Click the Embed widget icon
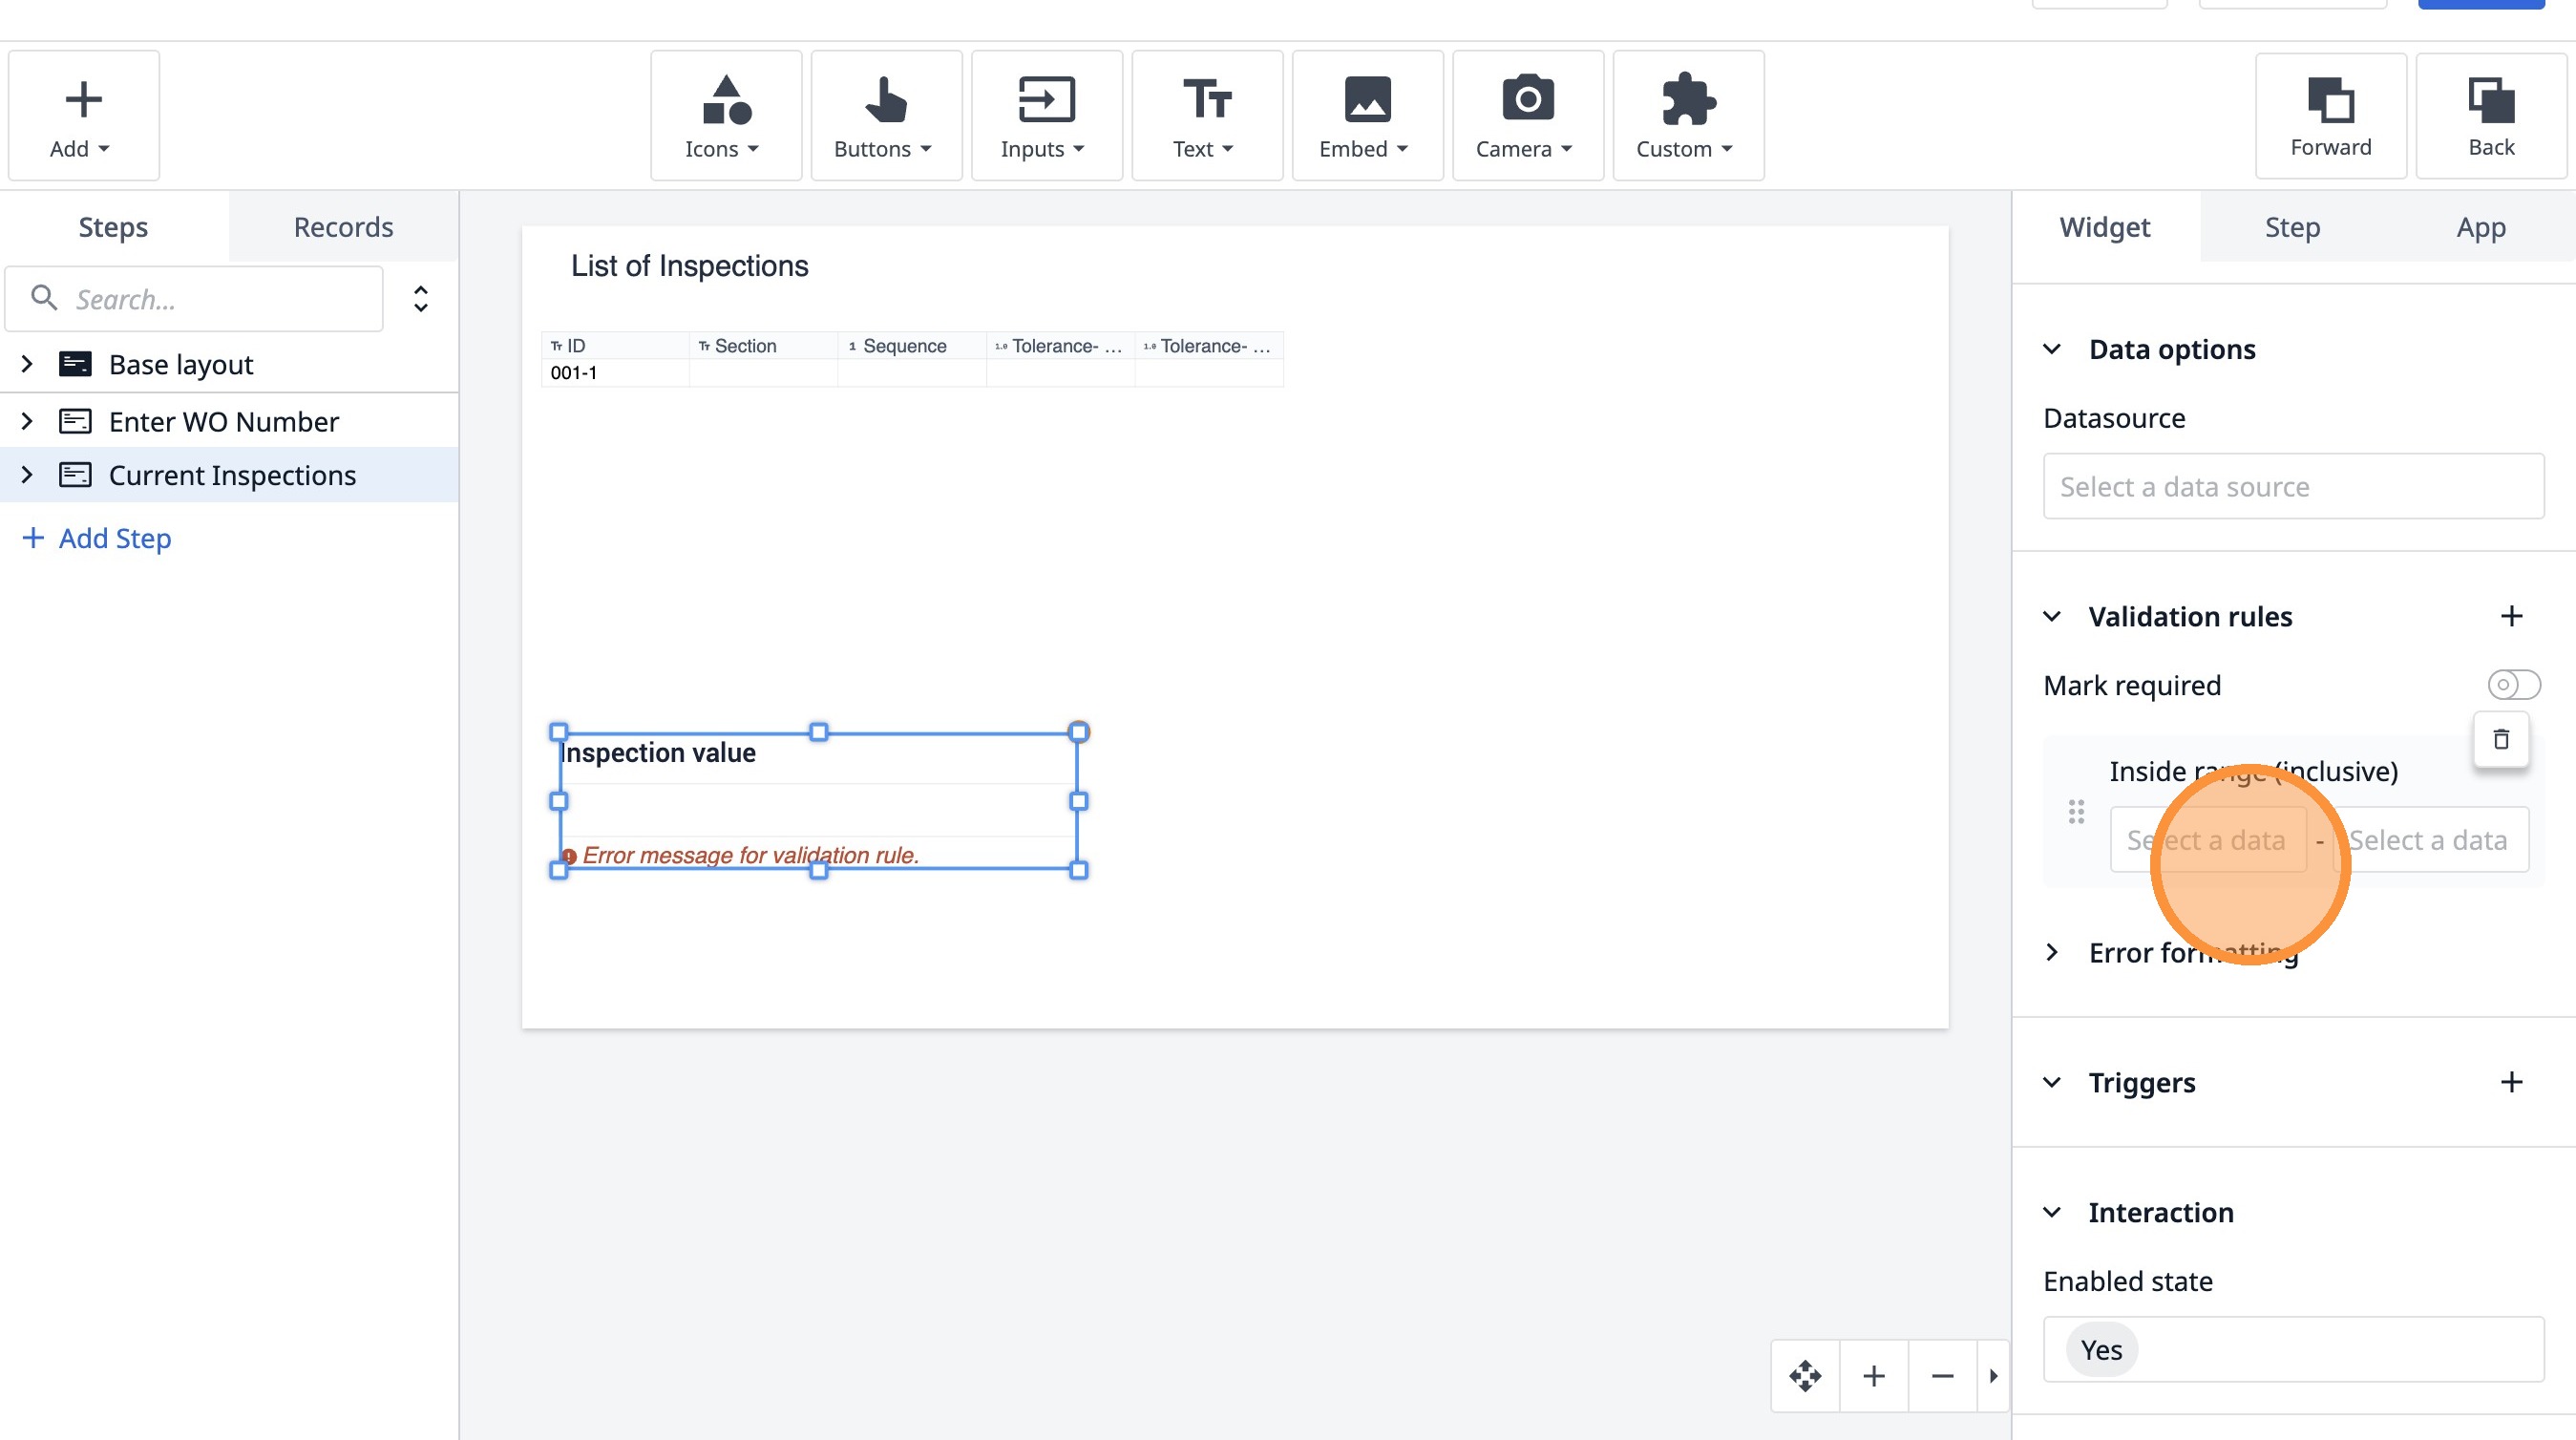Screen dimensions: 2576x1440 (1366, 100)
